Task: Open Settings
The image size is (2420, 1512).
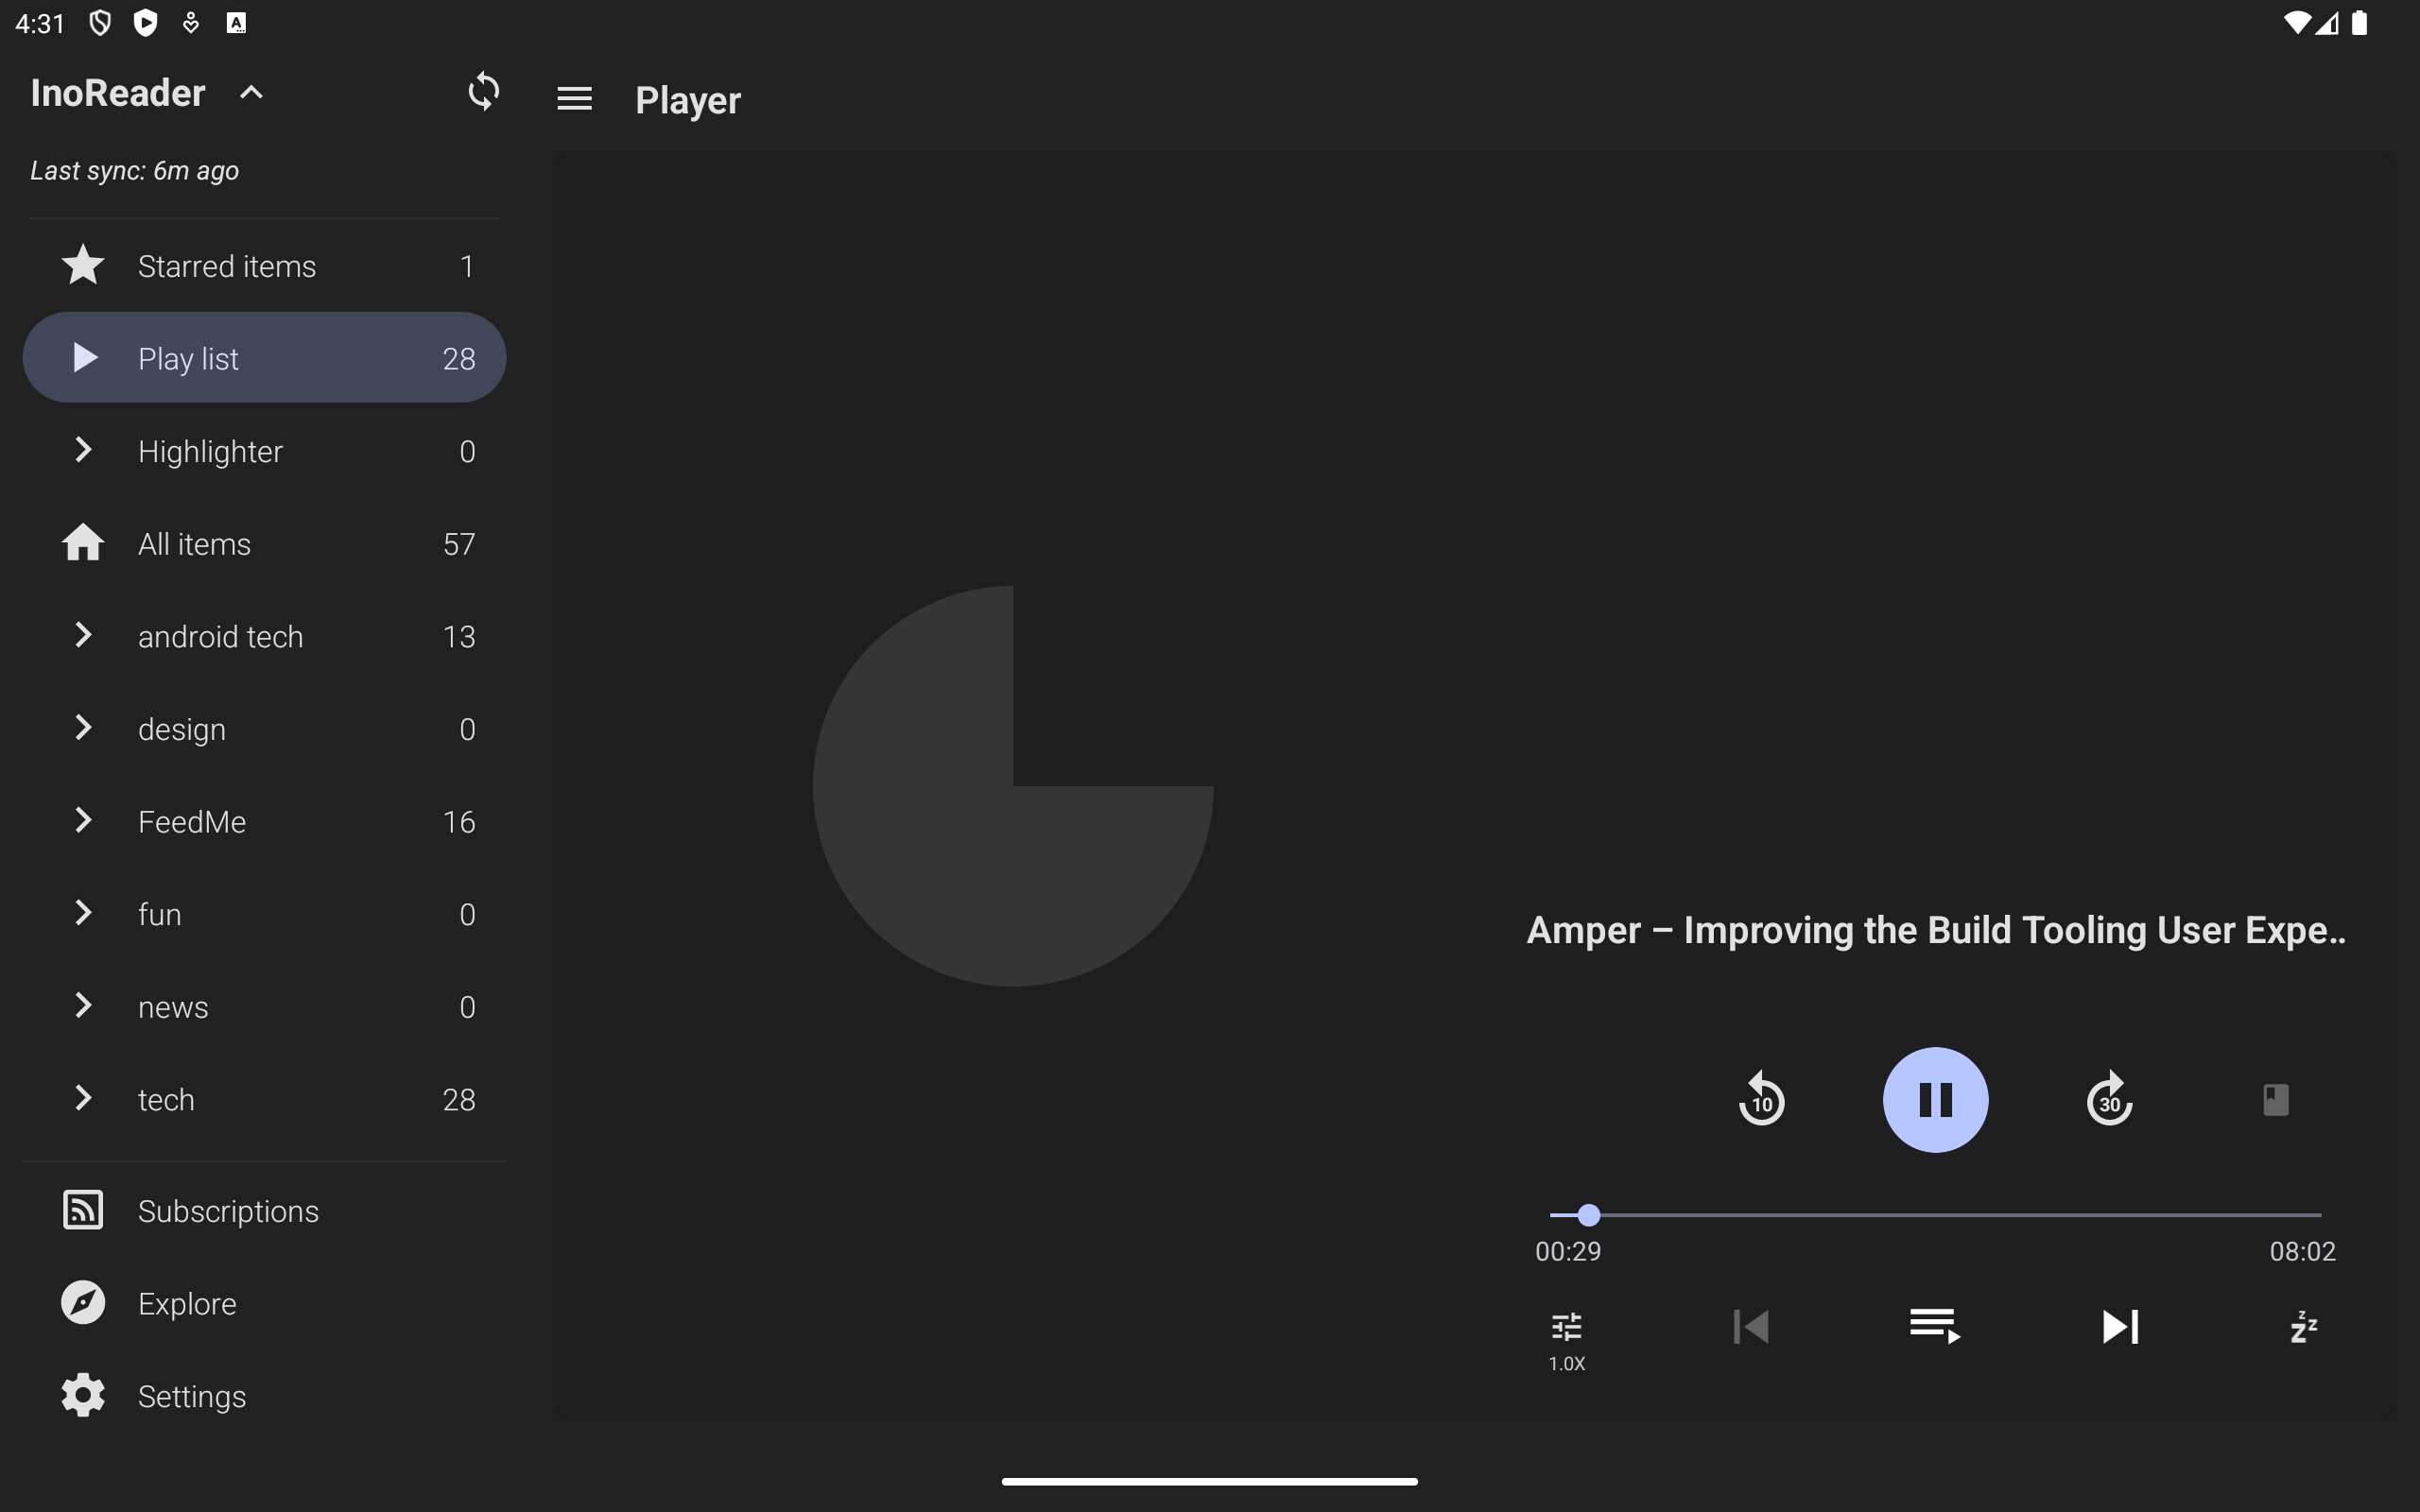Action: click(x=264, y=1396)
